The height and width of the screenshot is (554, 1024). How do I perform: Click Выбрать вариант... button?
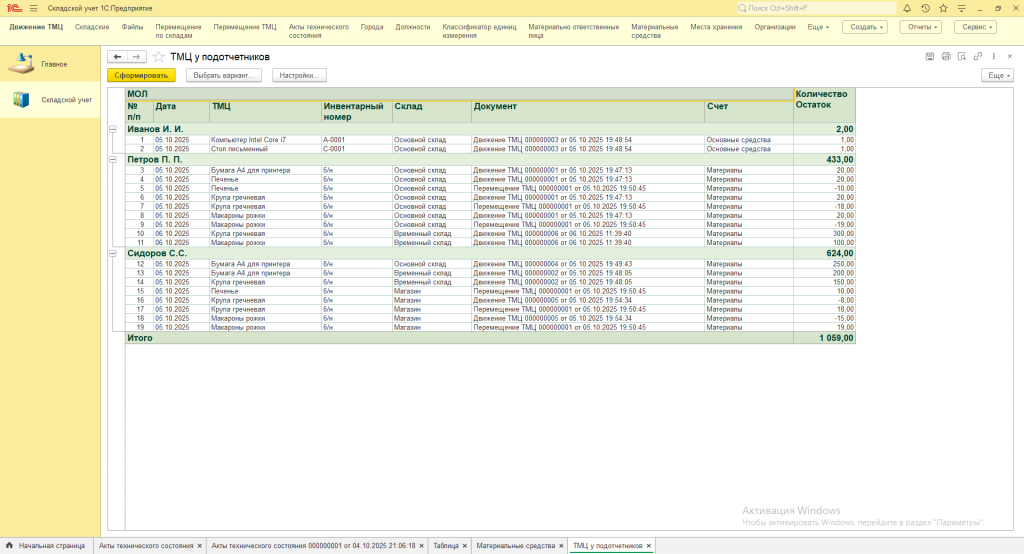pos(224,76)
